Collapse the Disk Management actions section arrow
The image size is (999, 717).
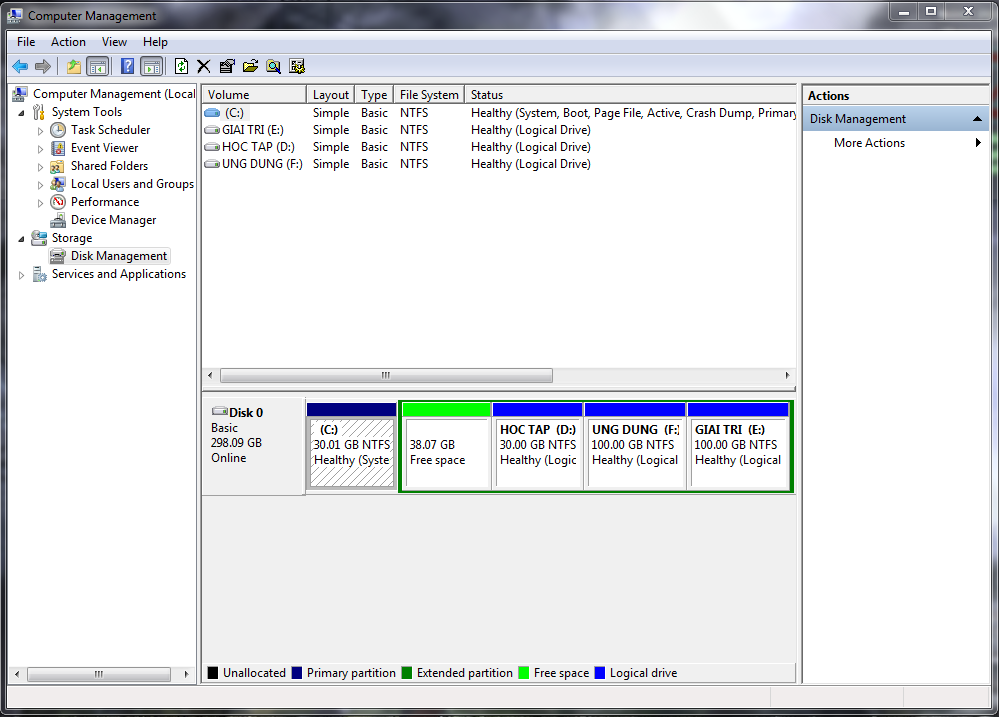(977, 119)
